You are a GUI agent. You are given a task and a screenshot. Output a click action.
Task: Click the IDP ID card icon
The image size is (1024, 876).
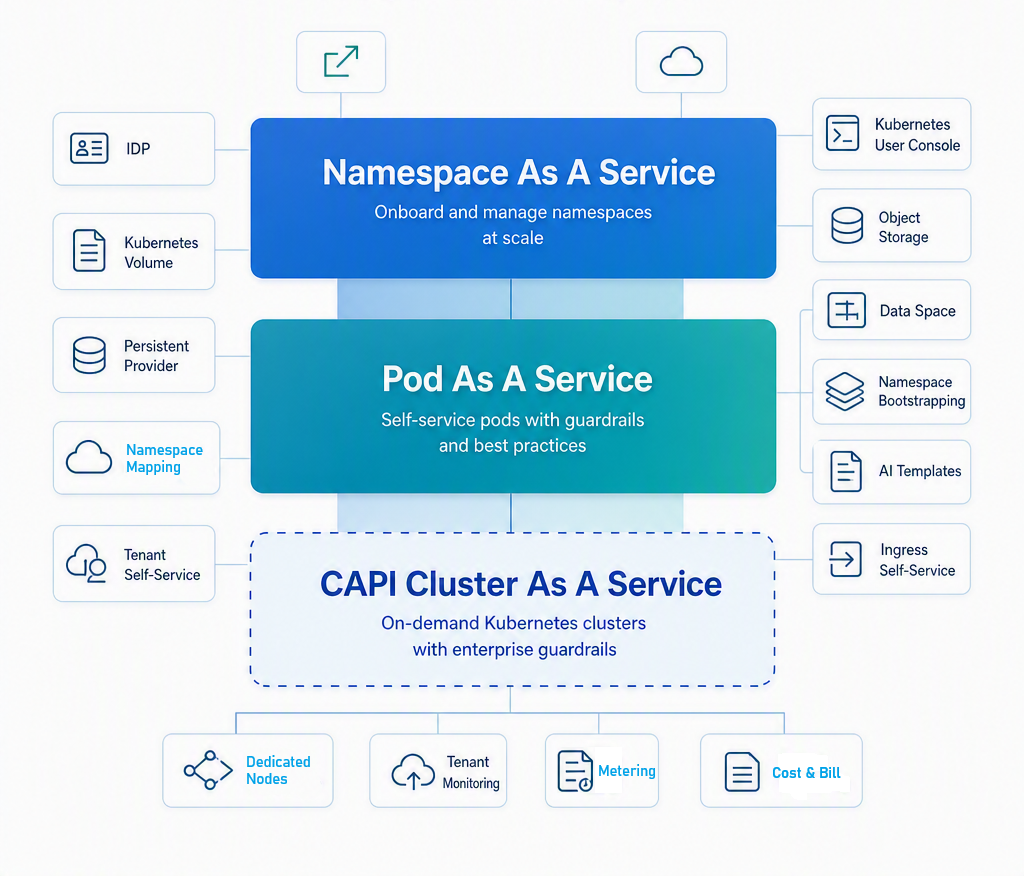click(89, 148)
